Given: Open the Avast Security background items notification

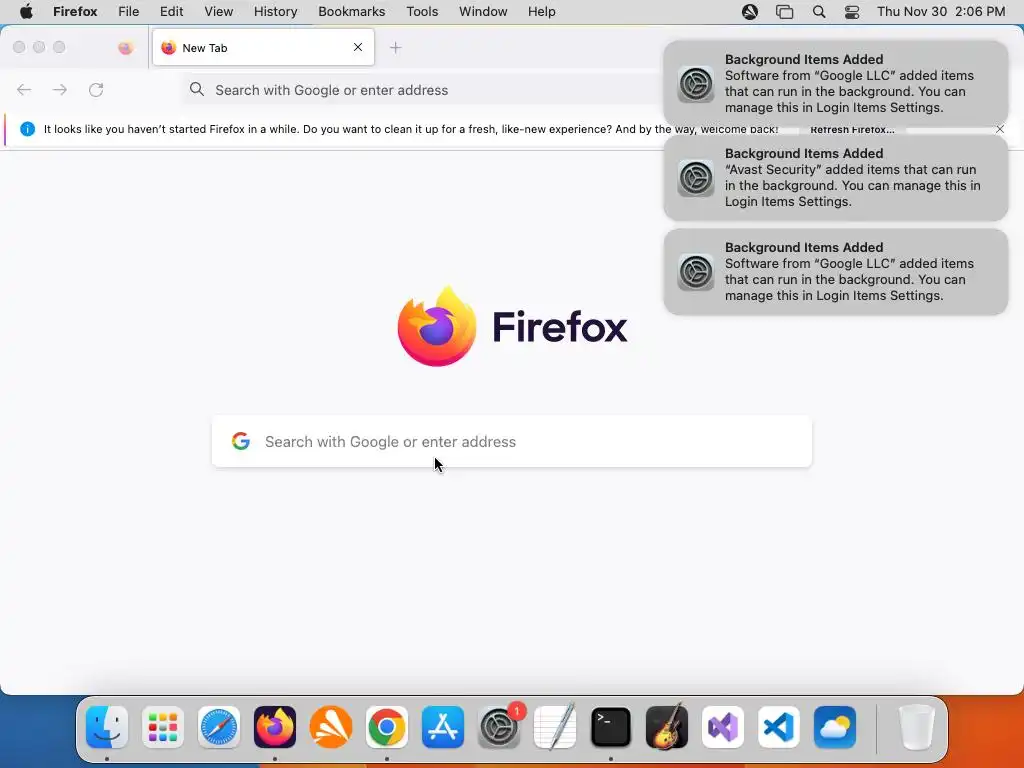Looking at the screenshot, I should tap(836, 178).
